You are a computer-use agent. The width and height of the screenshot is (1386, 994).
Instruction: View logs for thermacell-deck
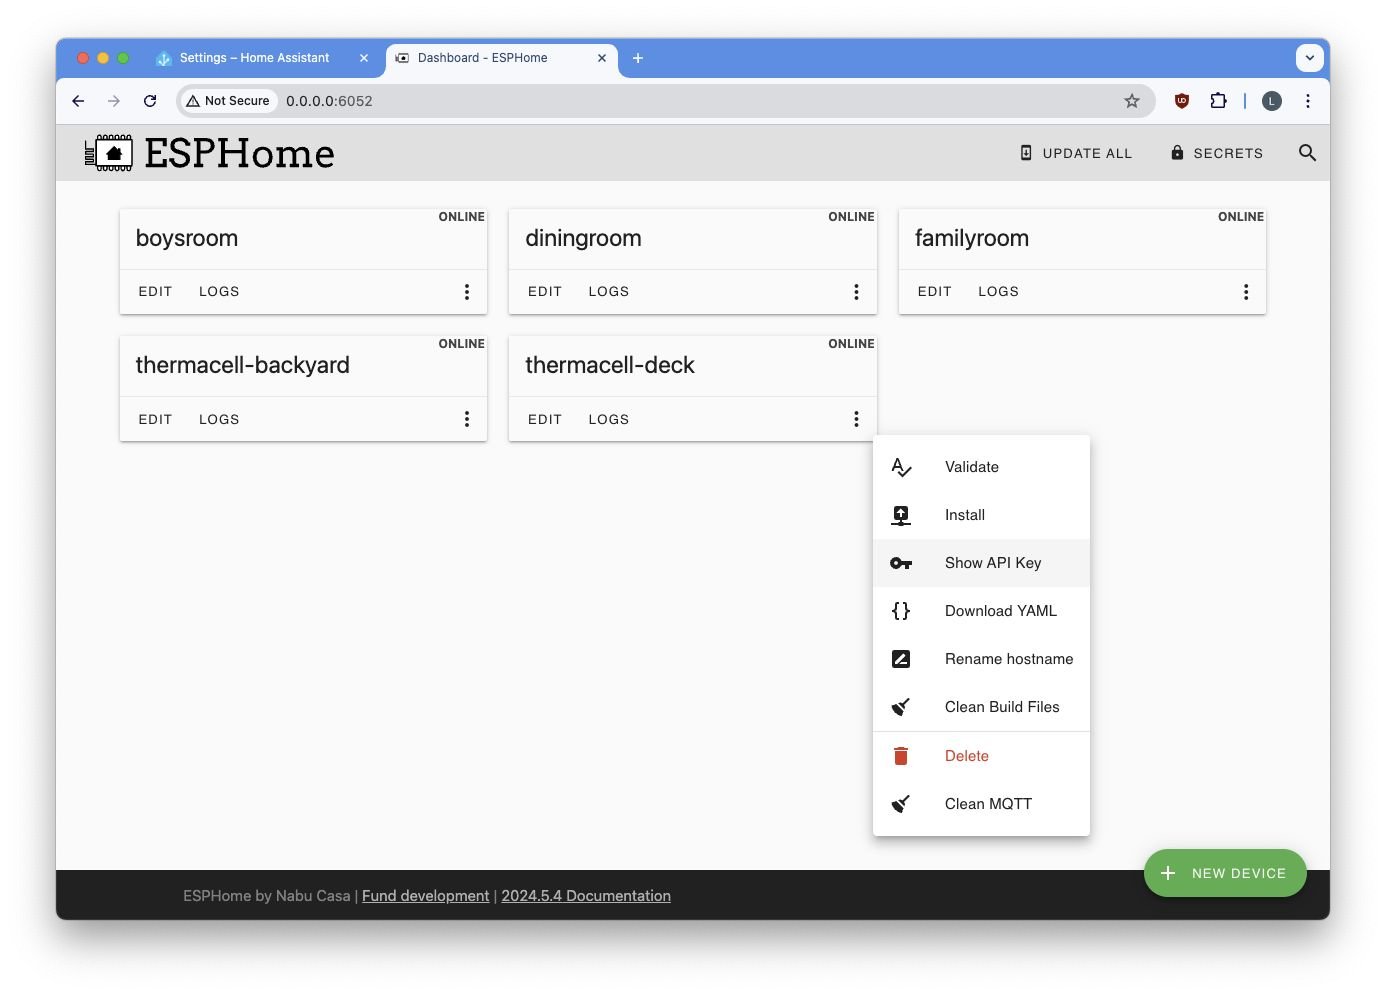tap(609, 419)
